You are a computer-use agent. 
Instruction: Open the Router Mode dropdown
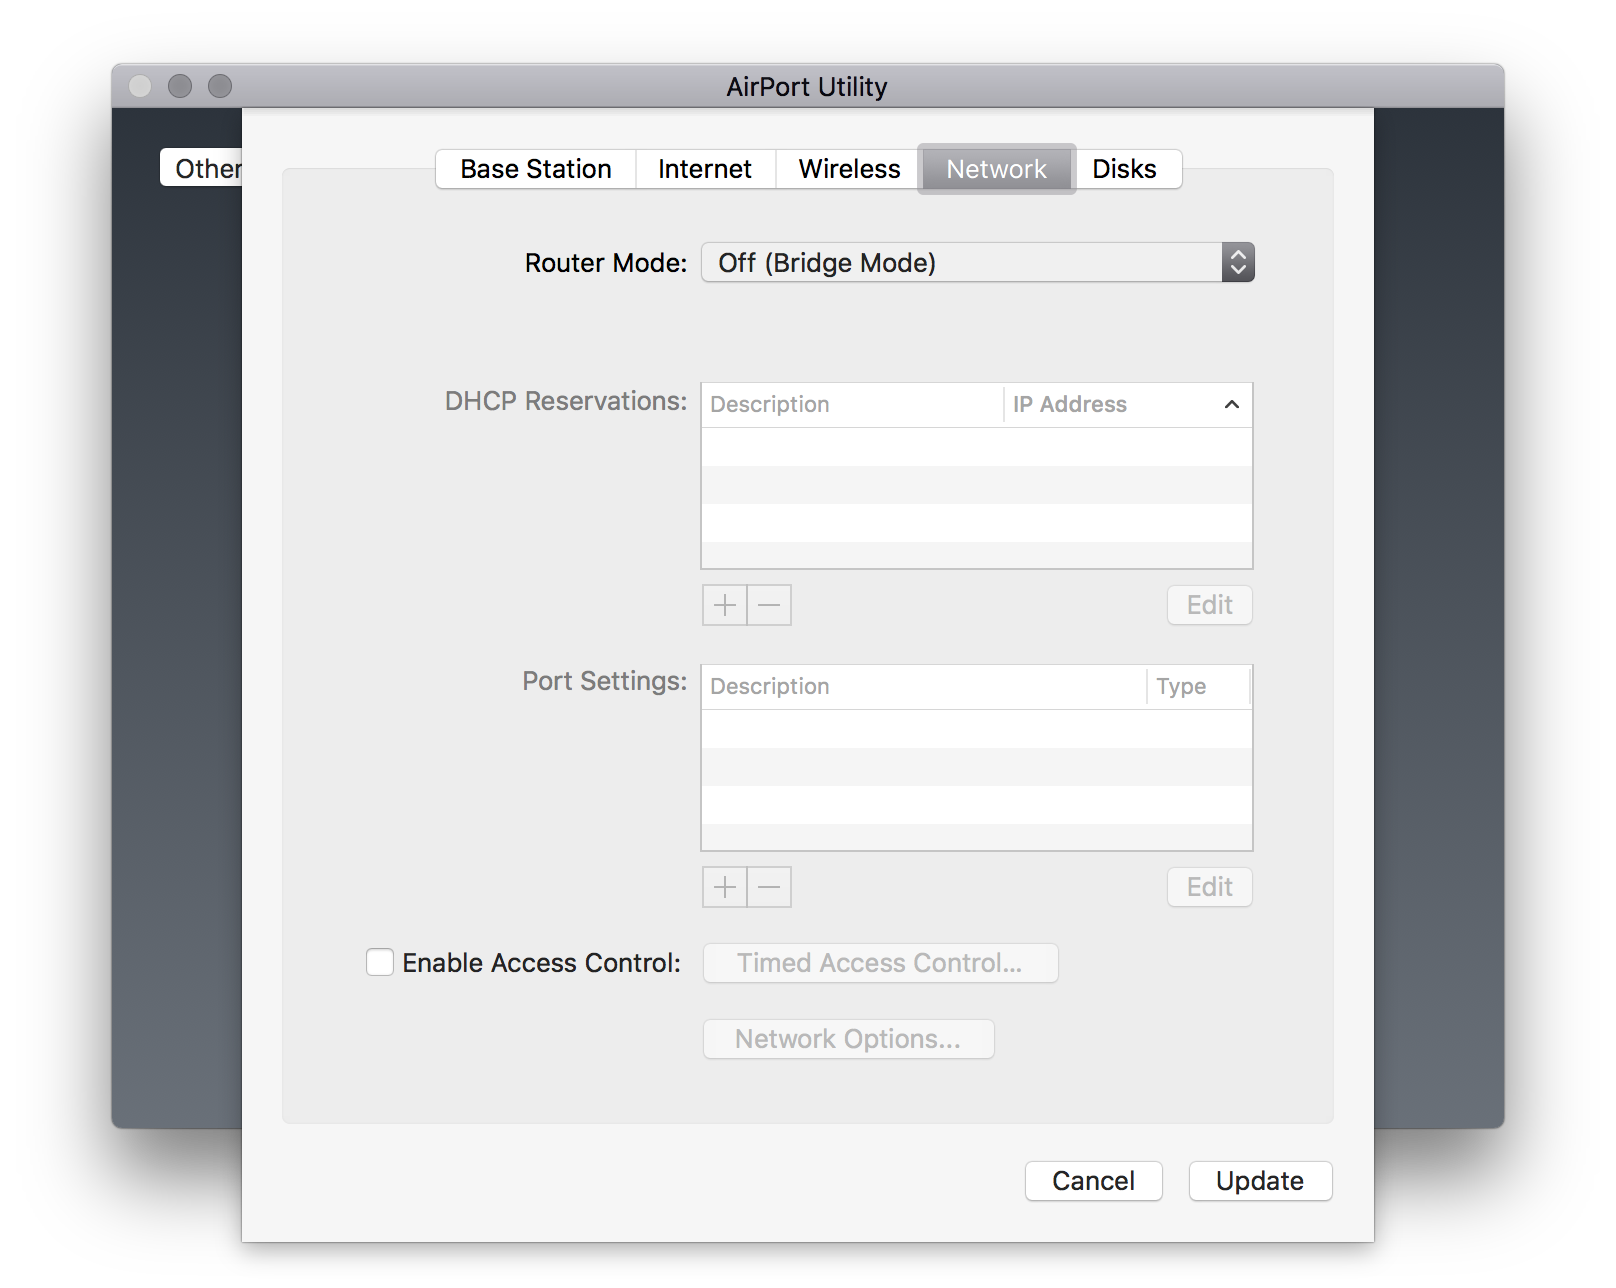977,263
